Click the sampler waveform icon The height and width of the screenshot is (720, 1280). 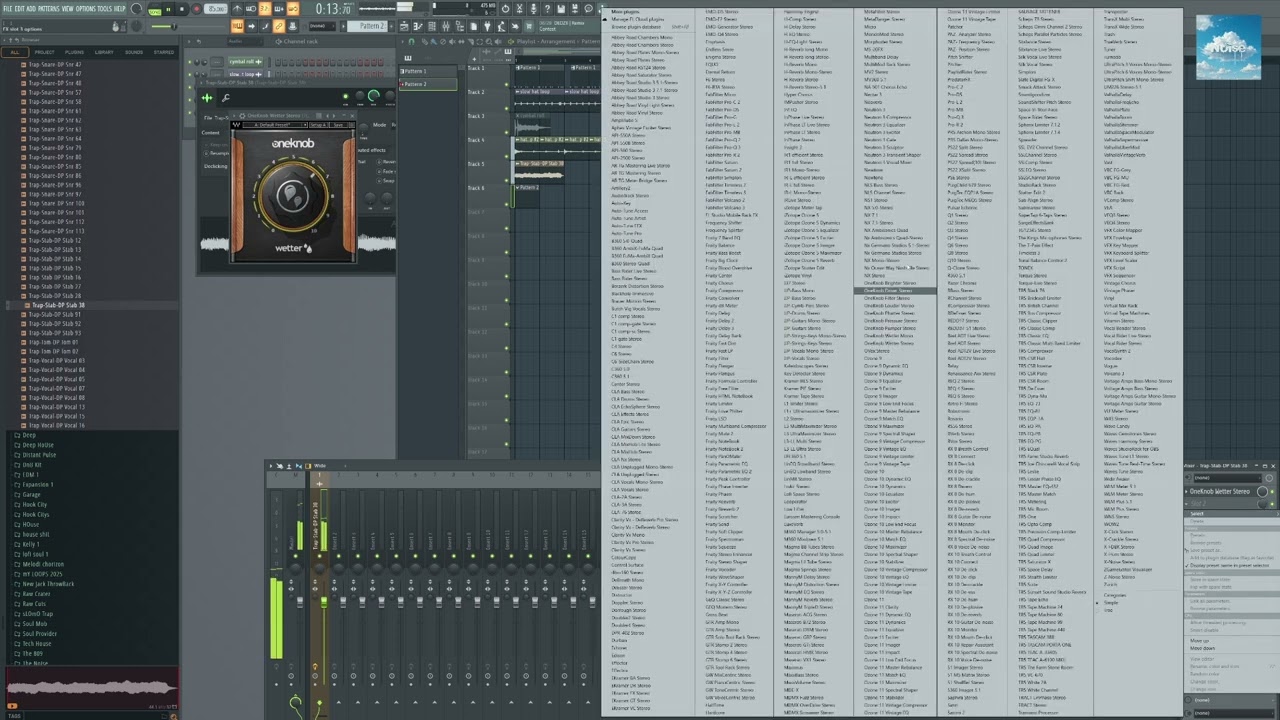pos(207,98)
